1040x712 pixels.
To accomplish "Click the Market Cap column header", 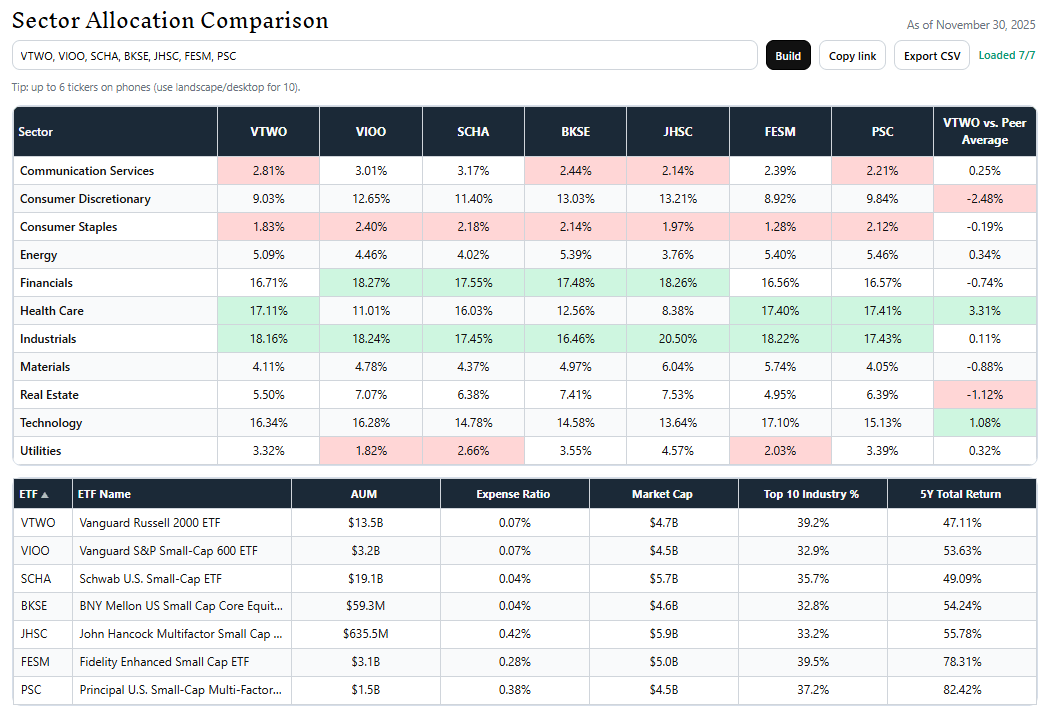I will (x=662, y=494).
